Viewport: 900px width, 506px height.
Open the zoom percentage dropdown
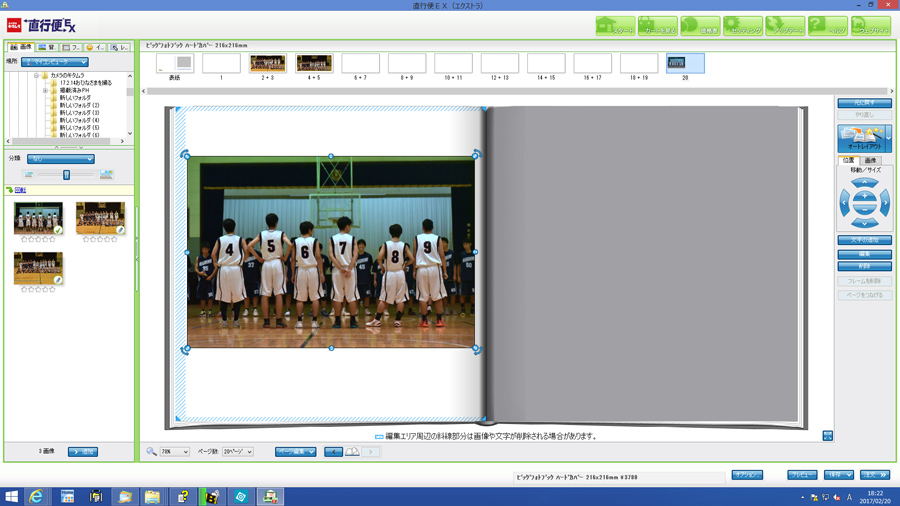point(174,452)
